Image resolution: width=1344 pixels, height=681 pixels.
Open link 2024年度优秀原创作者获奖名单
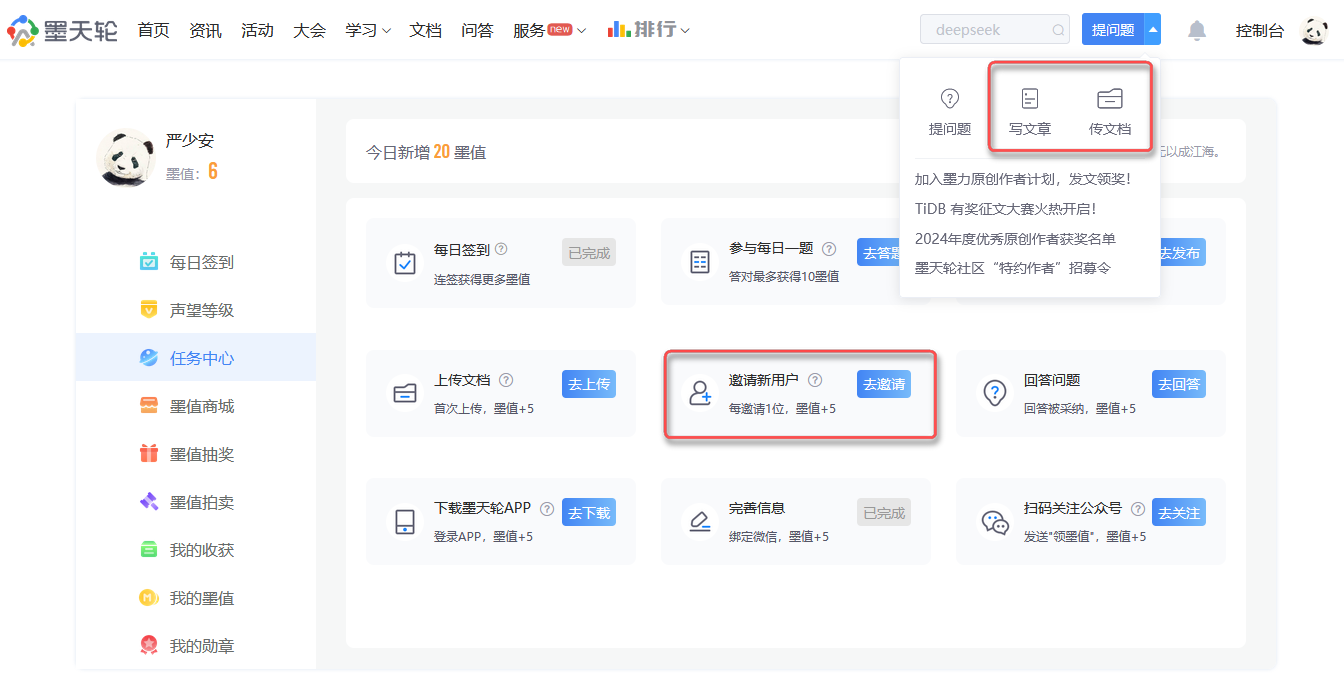[1015, 238]
